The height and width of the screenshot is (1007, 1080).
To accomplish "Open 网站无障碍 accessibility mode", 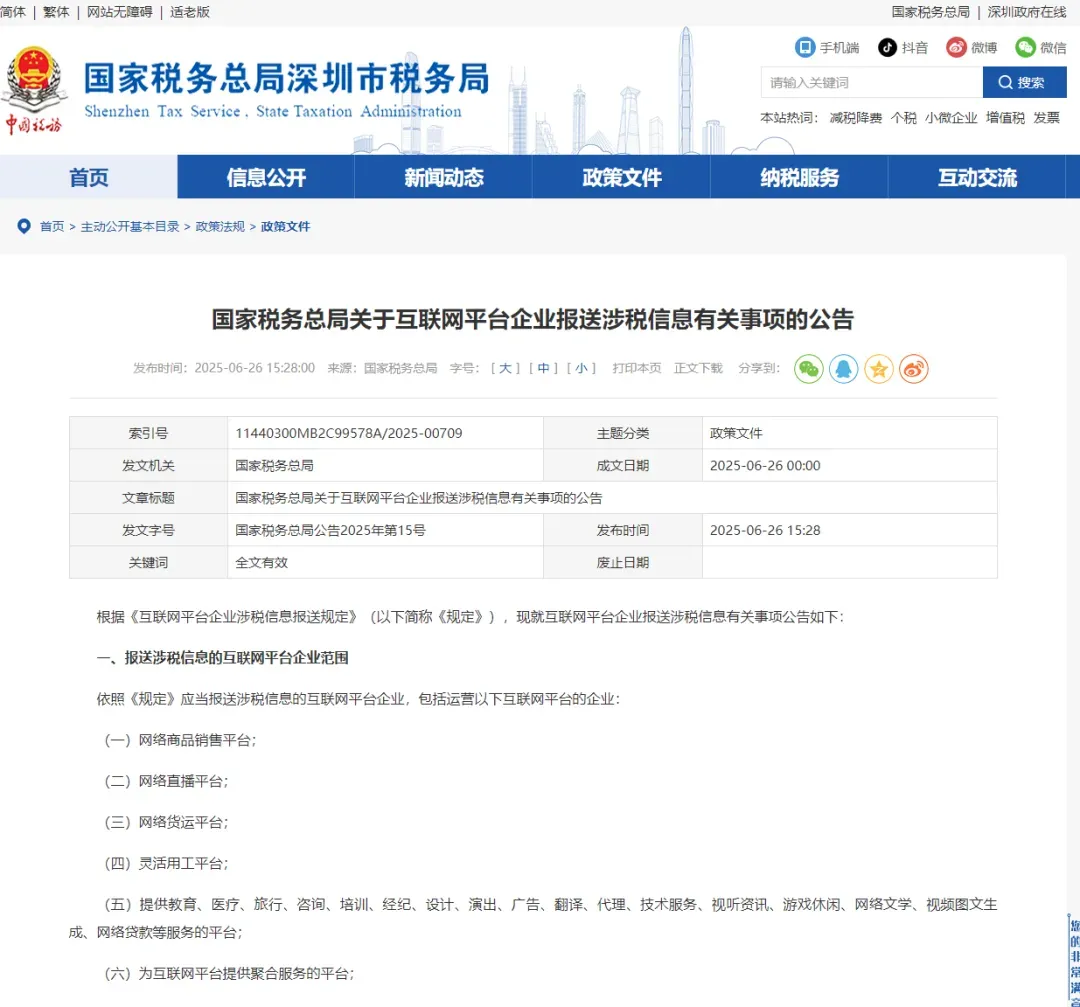I will pyautogui.click(x=119, y=12).
